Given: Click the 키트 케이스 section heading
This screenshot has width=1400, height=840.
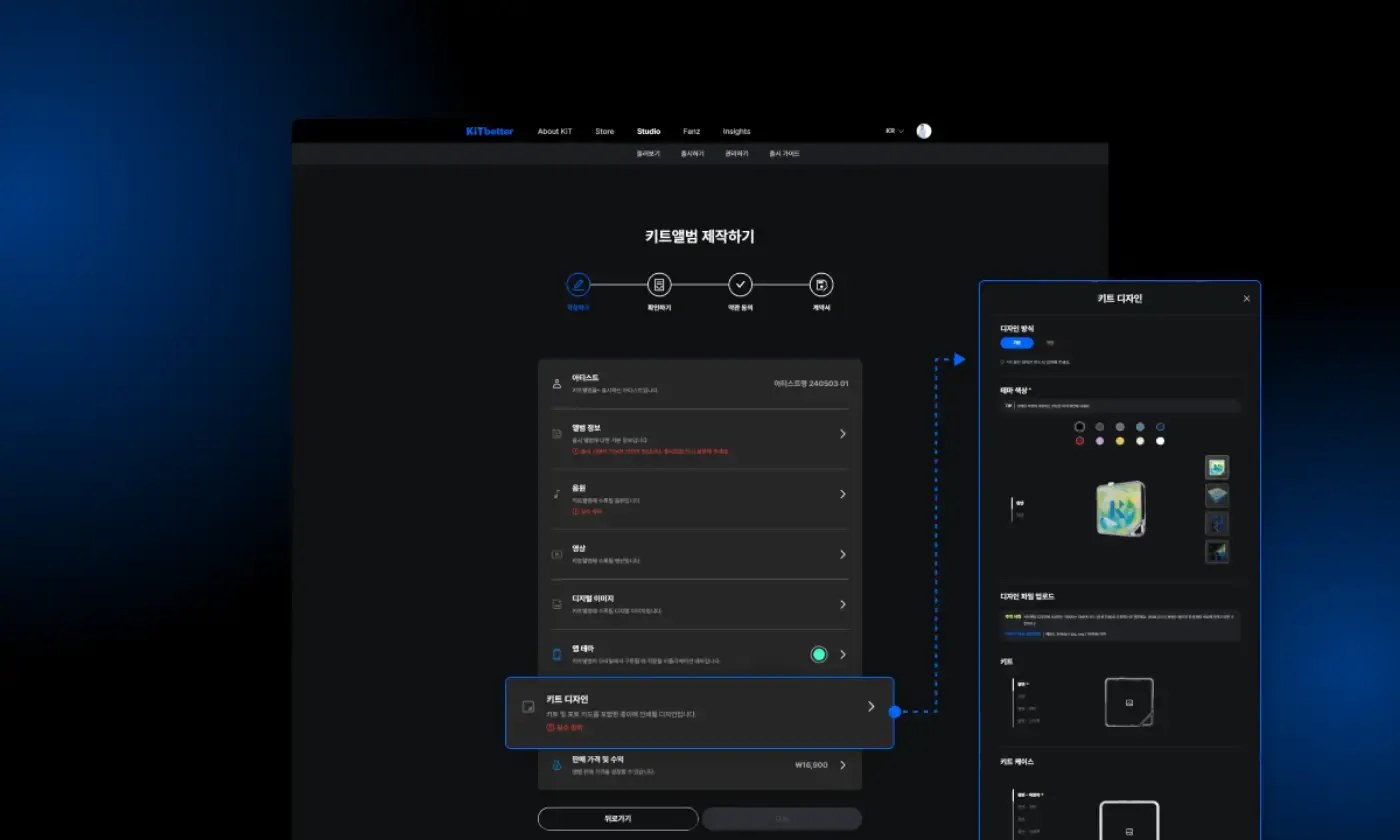Looking at the screenshot, I should click(1017, 762).
